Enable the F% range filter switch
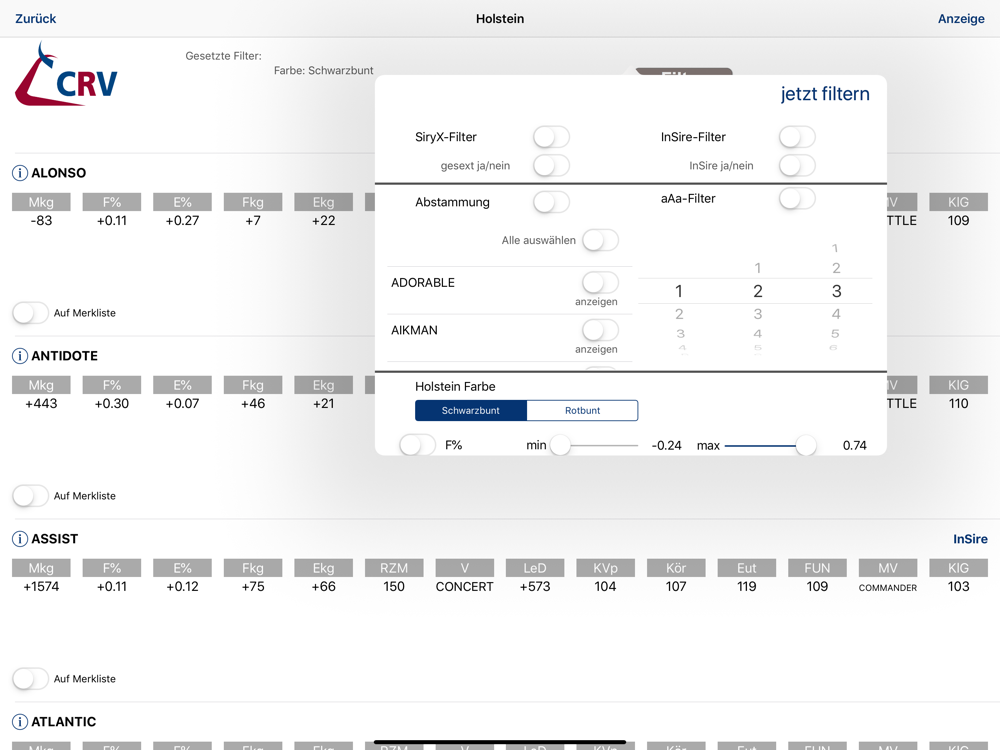This screenshot has width=1000, height=750. 418,445
